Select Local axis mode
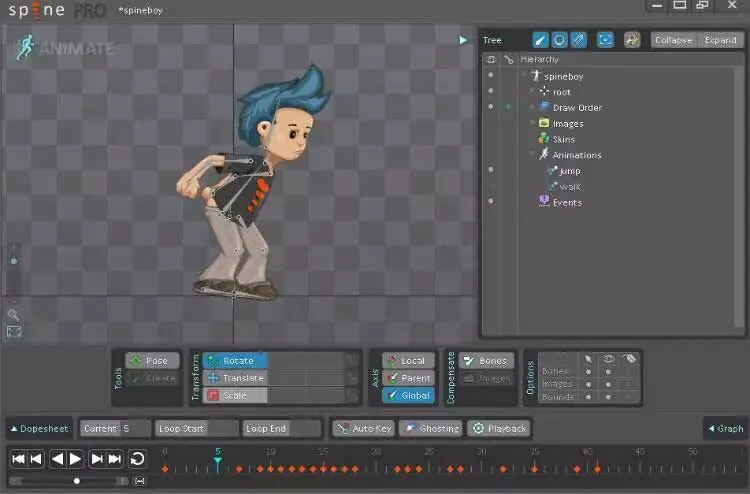The width and height of the screenshot is (750, 494). (x=408, y=360)
